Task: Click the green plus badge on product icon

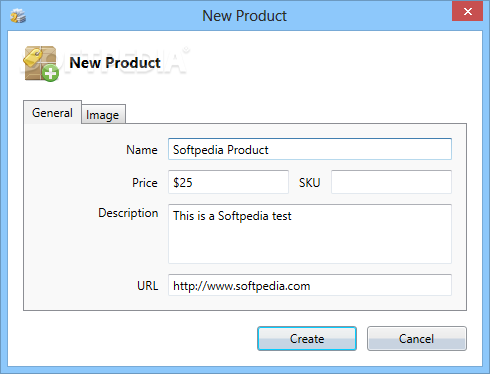Action: [x=51, y=74]
